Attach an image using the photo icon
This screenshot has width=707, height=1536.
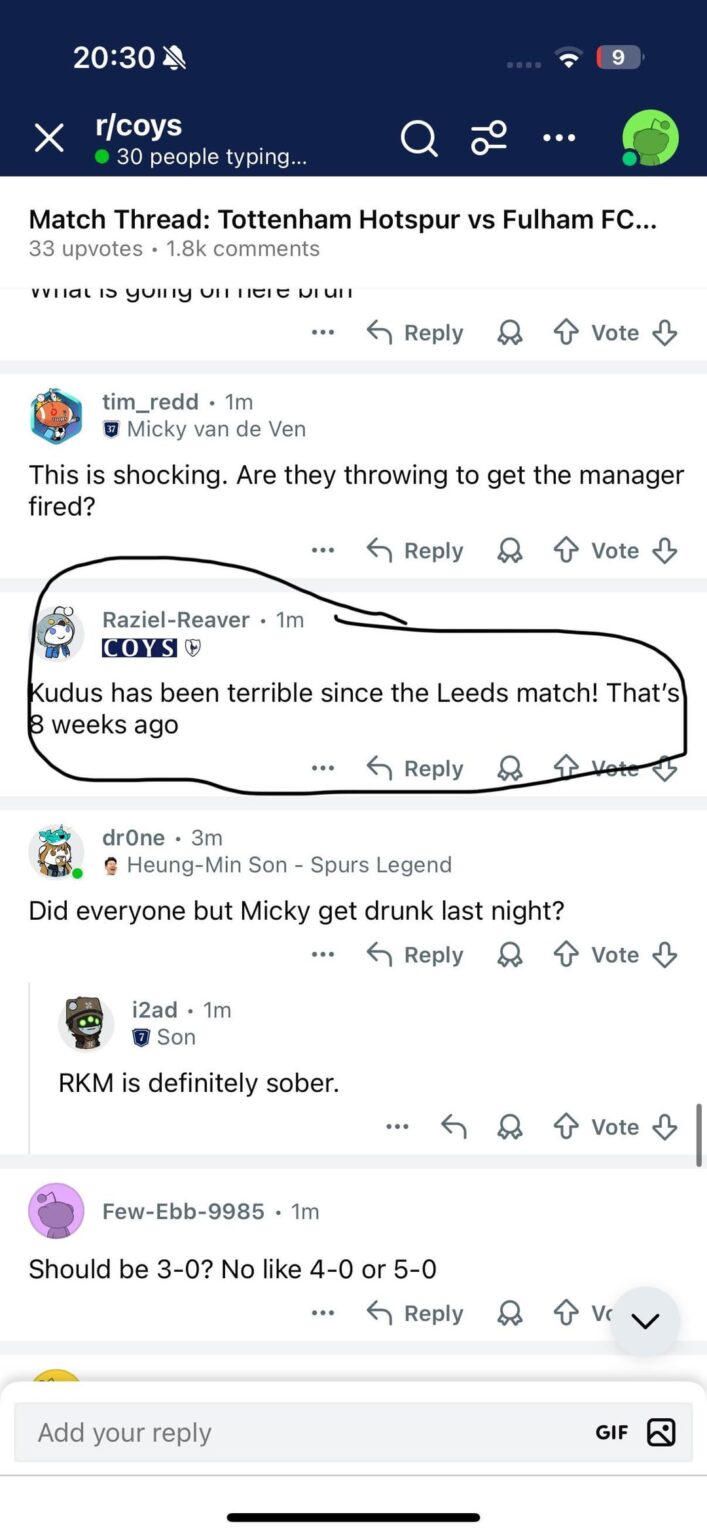pyautogui.click(x=661, y=1432)
